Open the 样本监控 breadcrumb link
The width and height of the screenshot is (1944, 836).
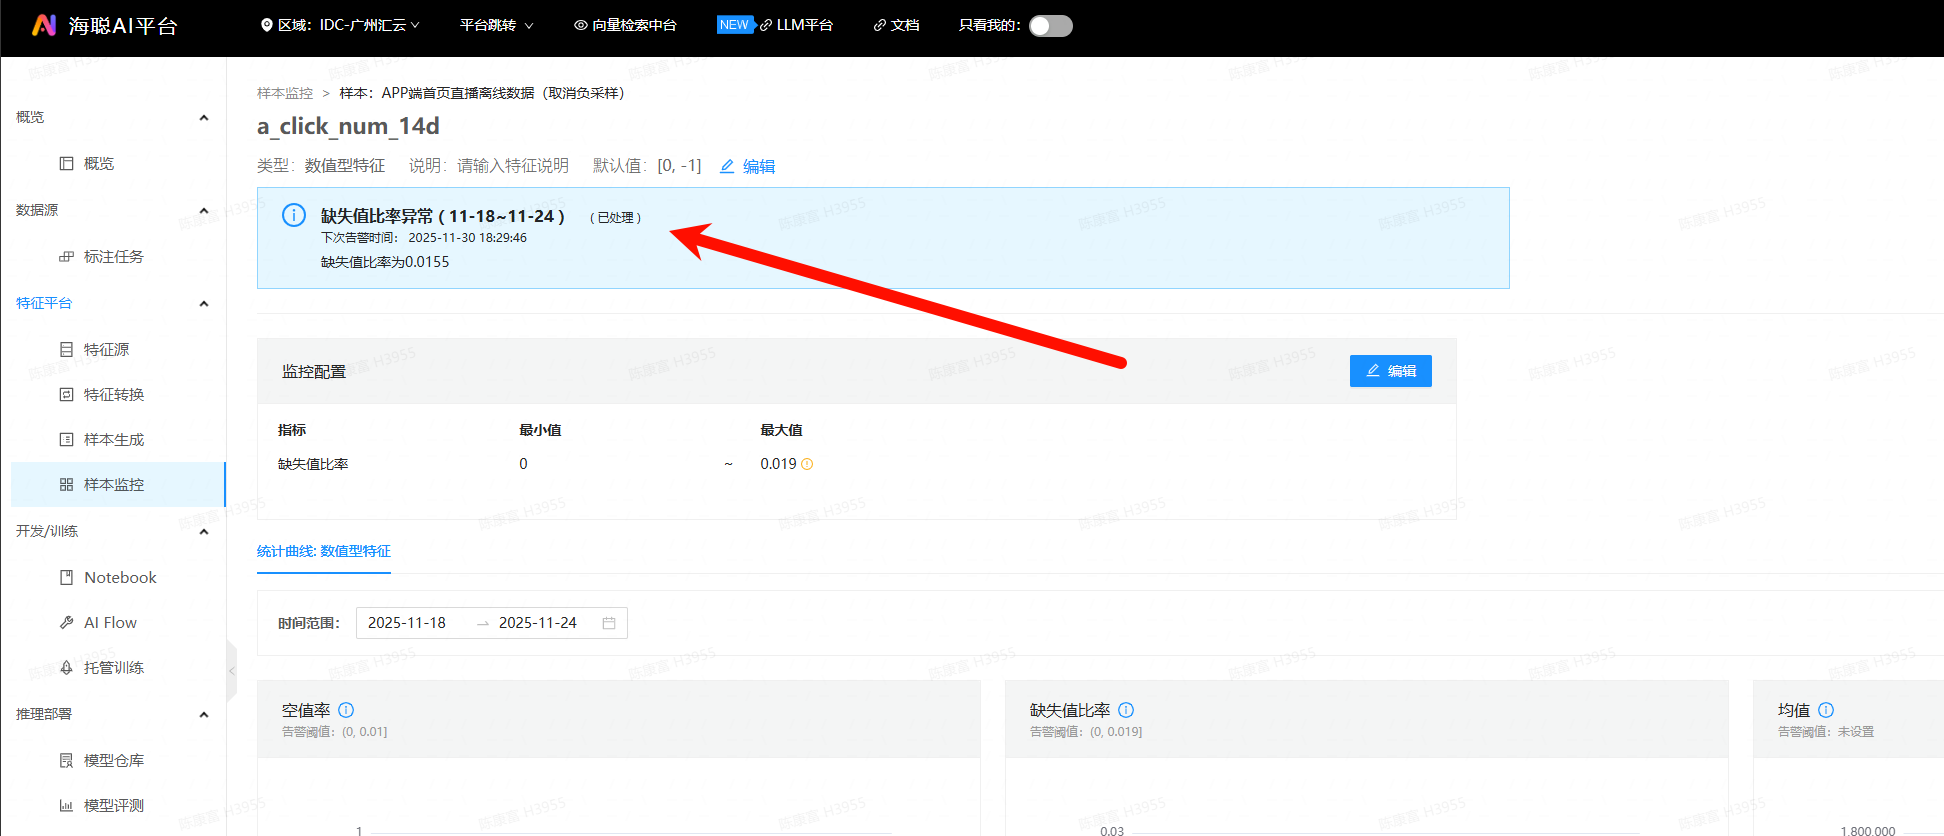tap(285, 93)
